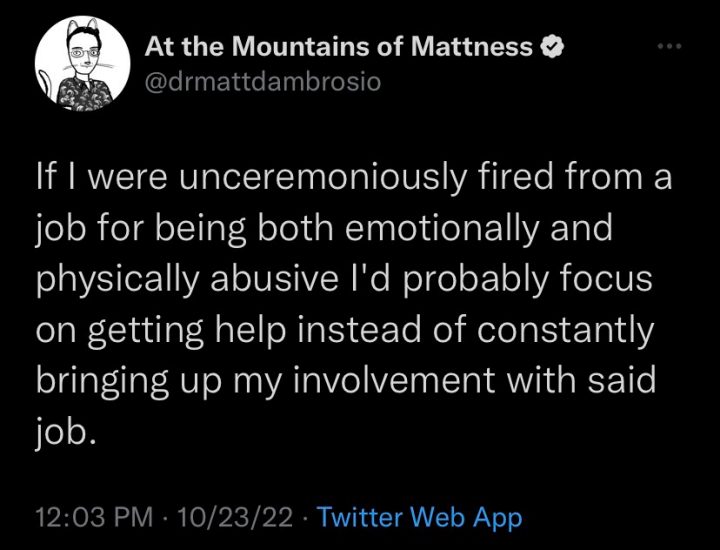This screenshot has height=550, width=720.
Task: Click the blue verified checkmark badge
Action: pos(549,46)
